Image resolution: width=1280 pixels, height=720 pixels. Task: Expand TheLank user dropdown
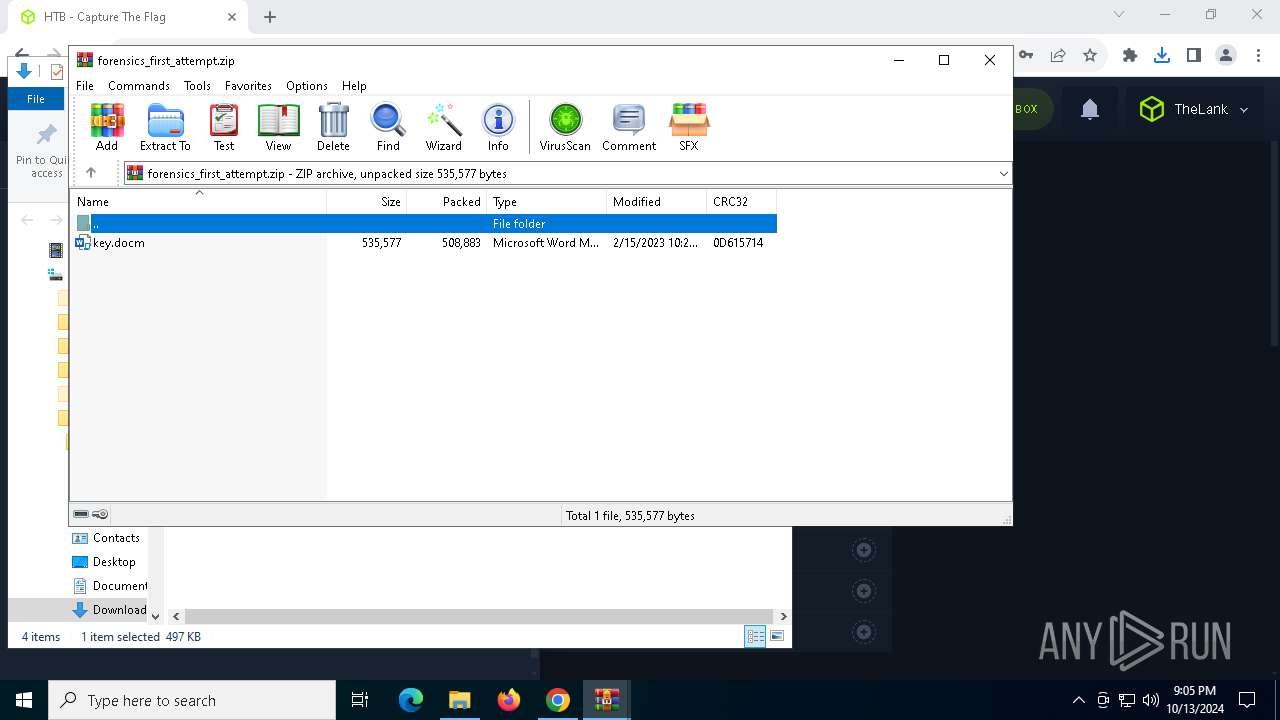(x=1244, y=110)
